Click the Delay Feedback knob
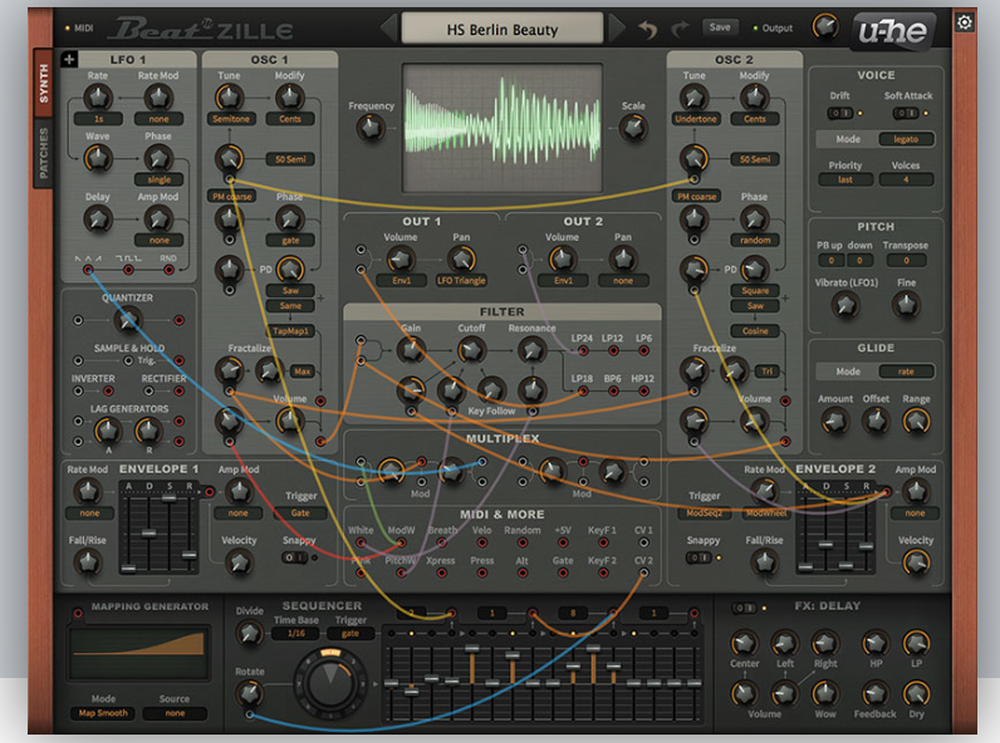The height and width of the screenshot is (743, 1000). point(875,693)
